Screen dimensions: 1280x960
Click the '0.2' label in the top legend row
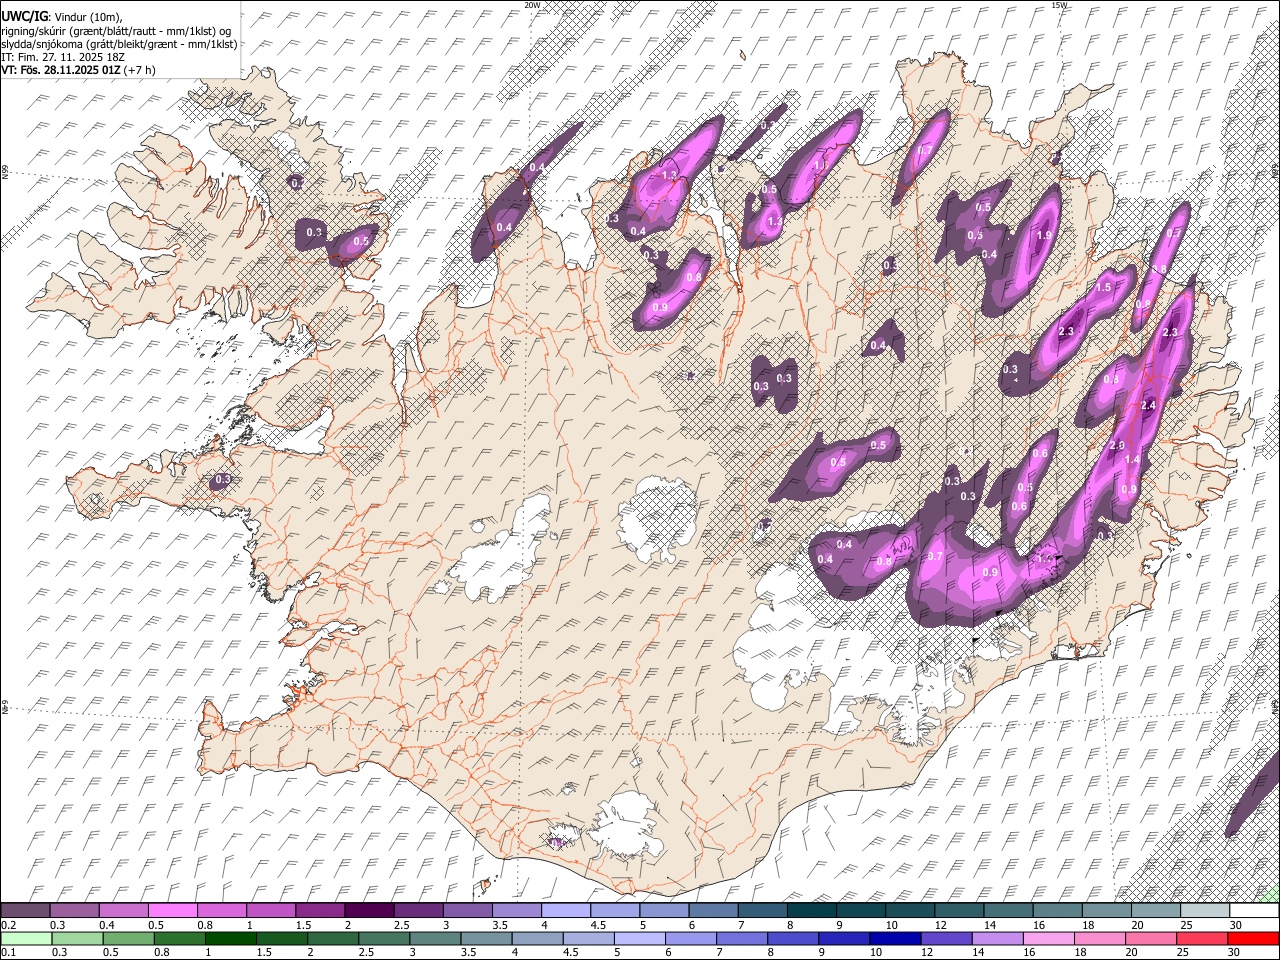click(8, 925)
